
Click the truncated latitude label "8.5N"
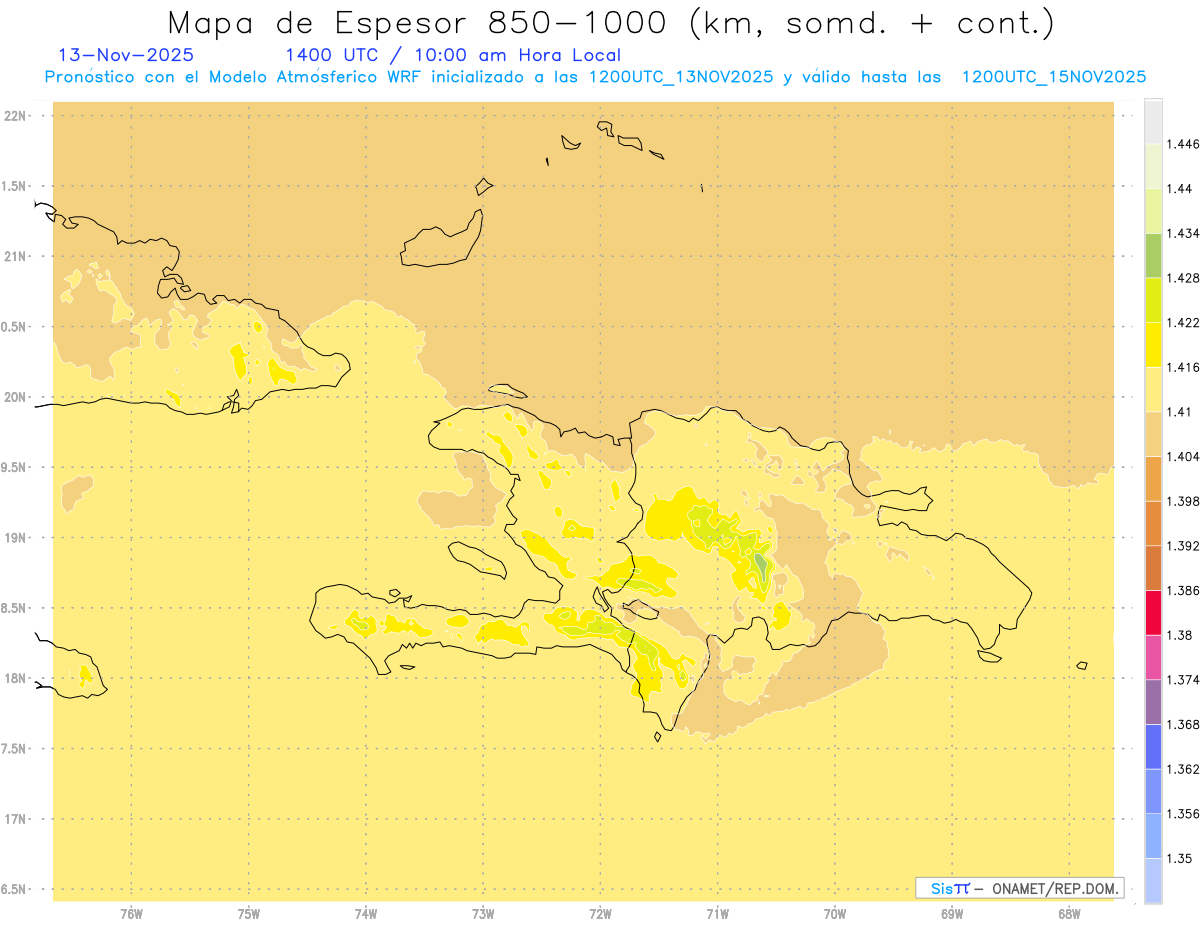coord(14,608)
